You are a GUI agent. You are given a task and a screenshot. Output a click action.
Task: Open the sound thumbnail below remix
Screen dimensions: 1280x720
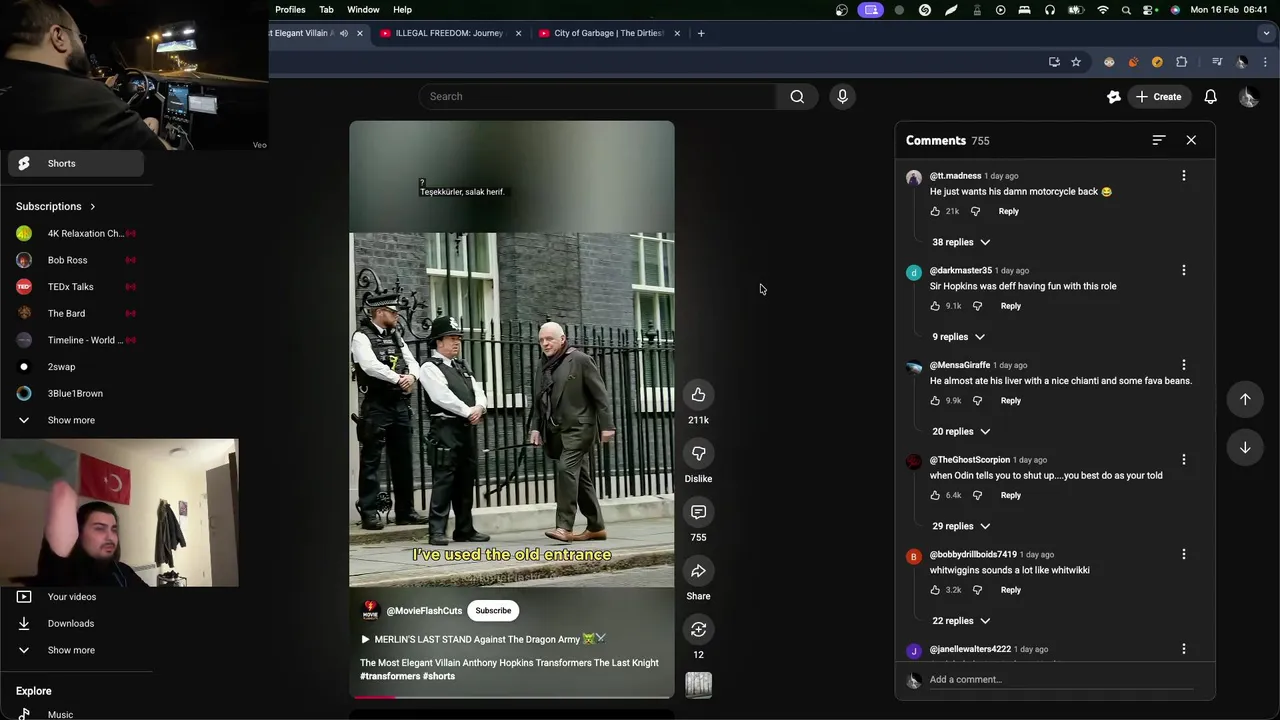click(698, 685)
